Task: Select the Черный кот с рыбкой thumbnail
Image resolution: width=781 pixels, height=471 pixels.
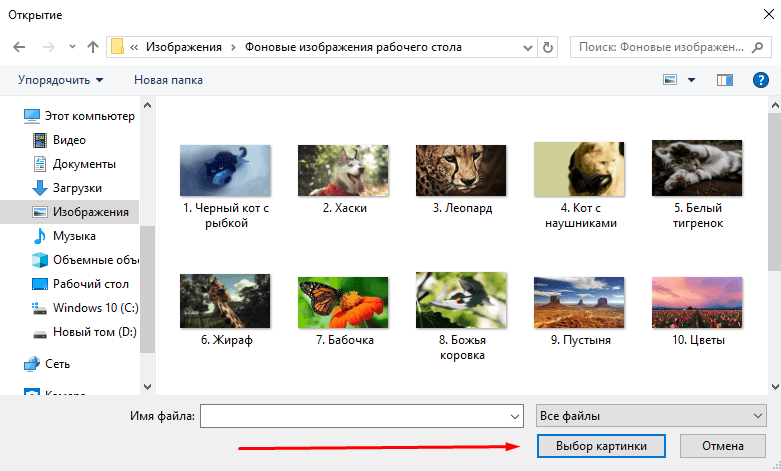Action: 225,170
